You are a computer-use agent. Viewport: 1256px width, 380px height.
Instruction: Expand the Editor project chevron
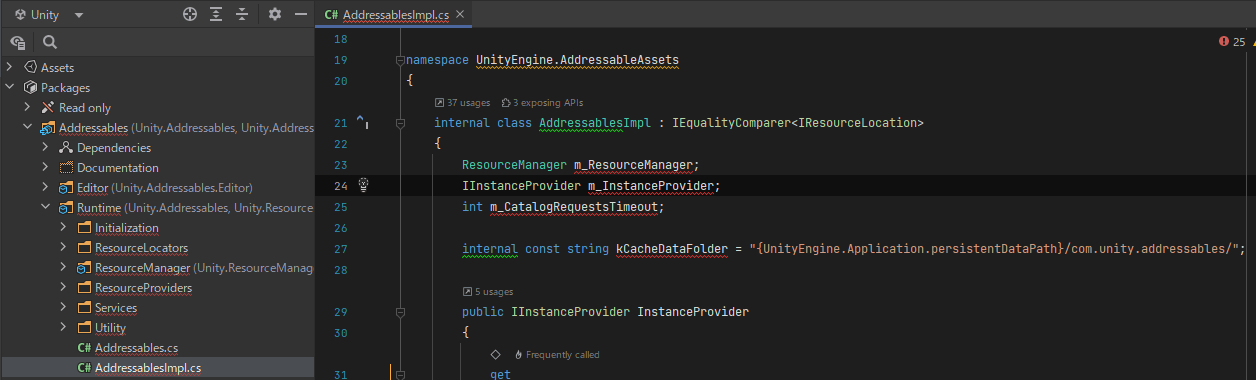(x=46, y=187)
